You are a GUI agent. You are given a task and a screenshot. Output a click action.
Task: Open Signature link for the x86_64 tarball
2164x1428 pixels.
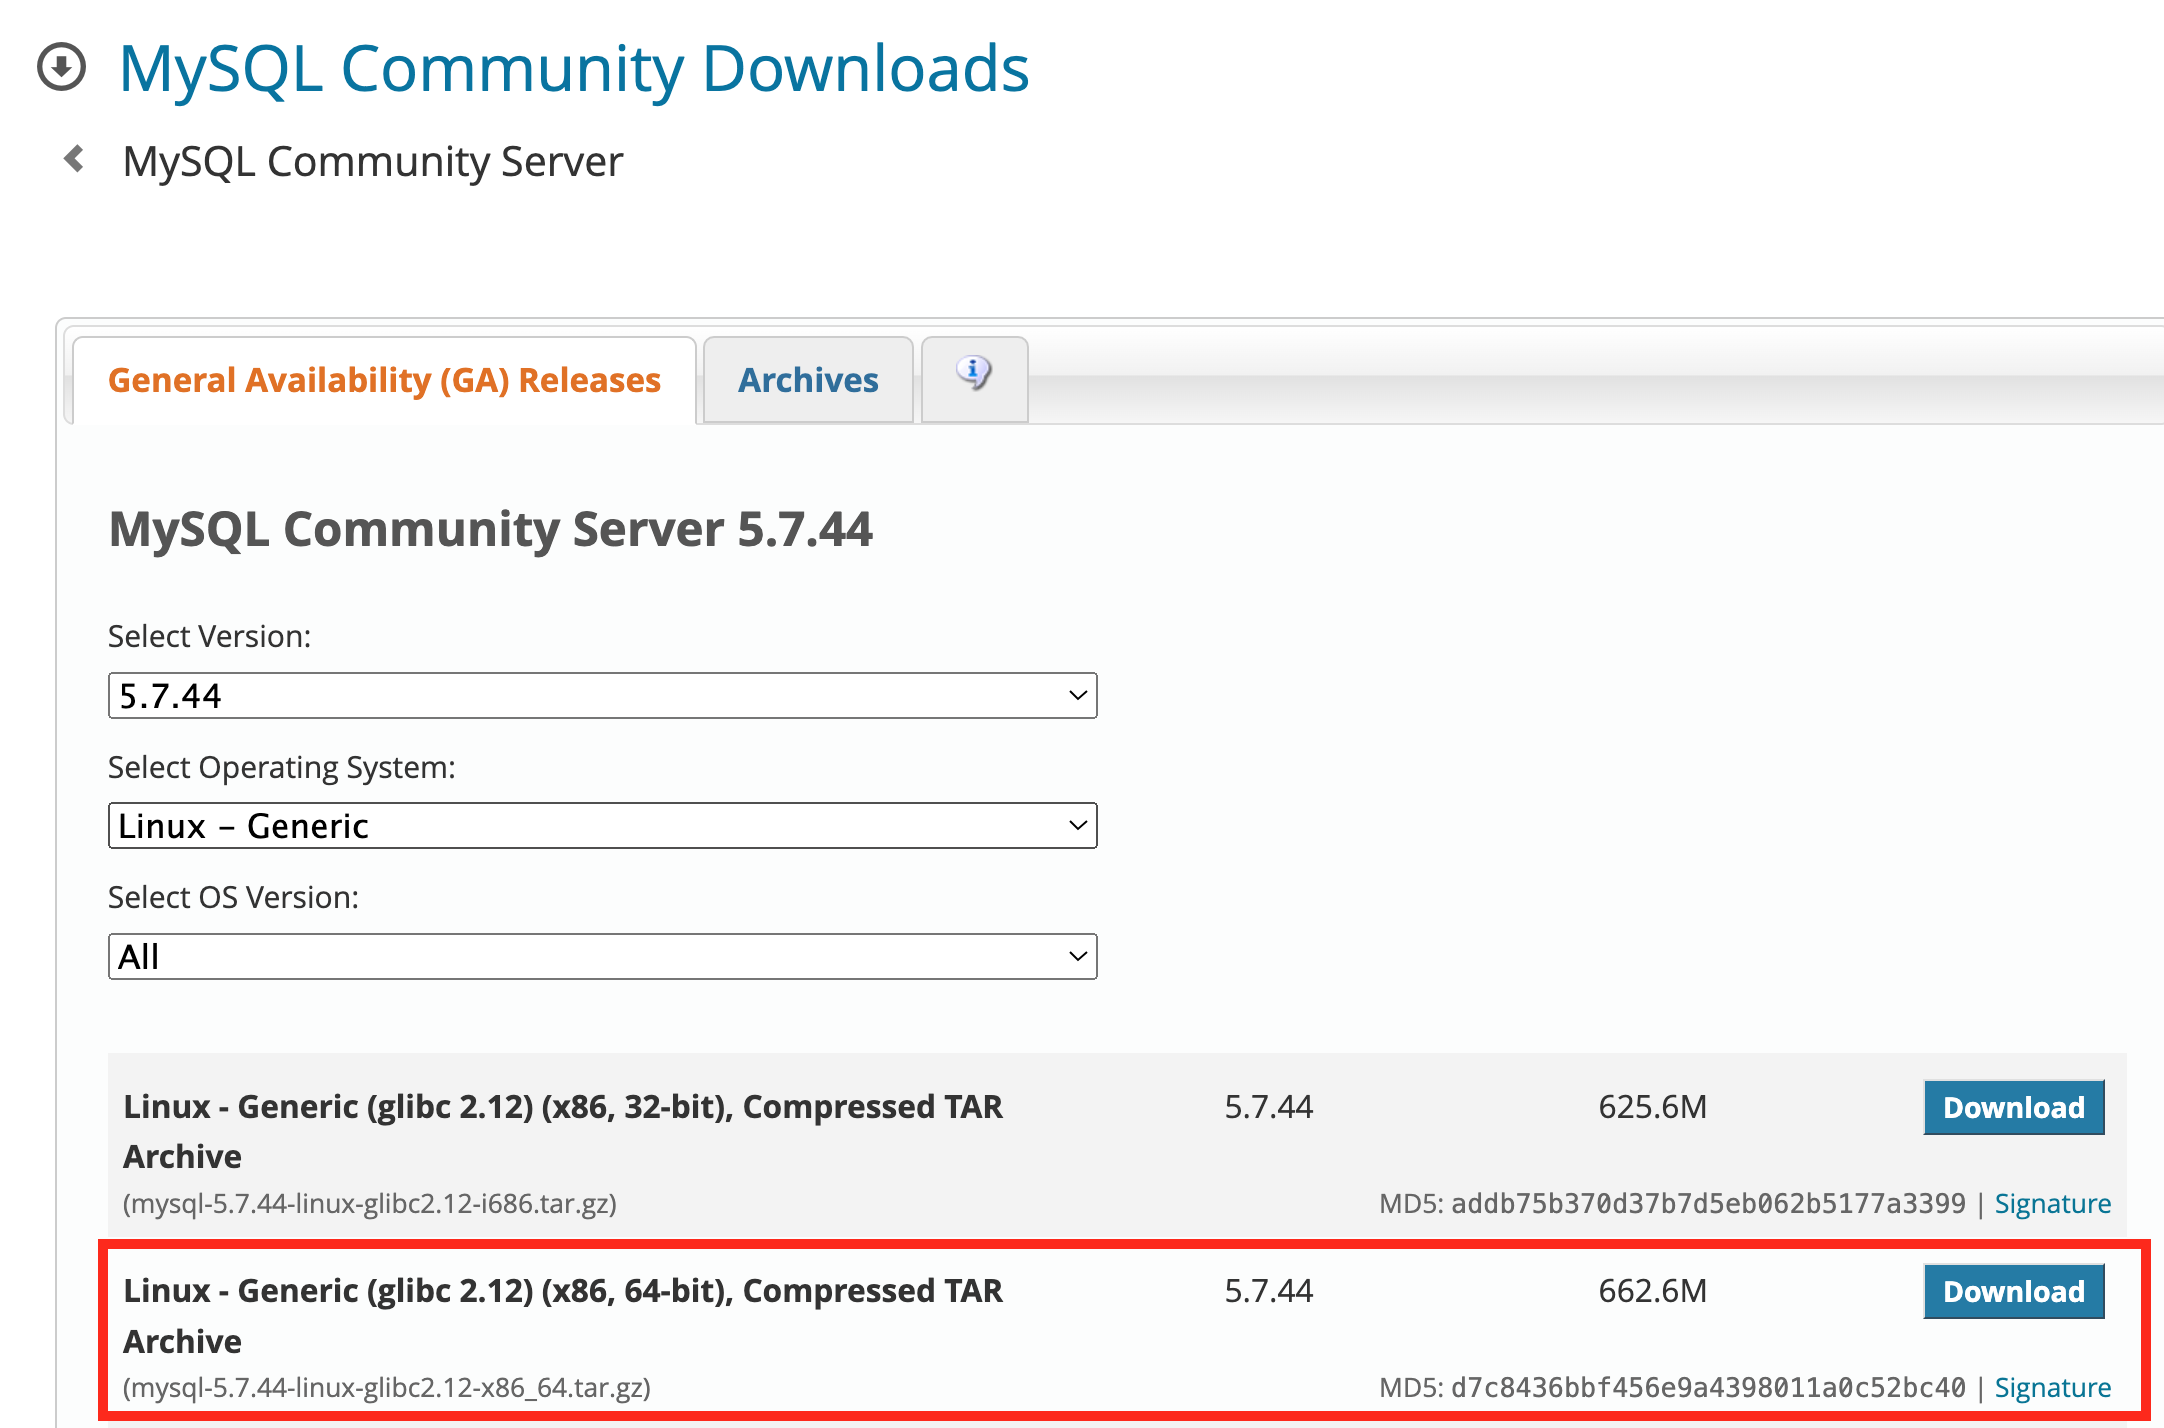[2052, 1387]
